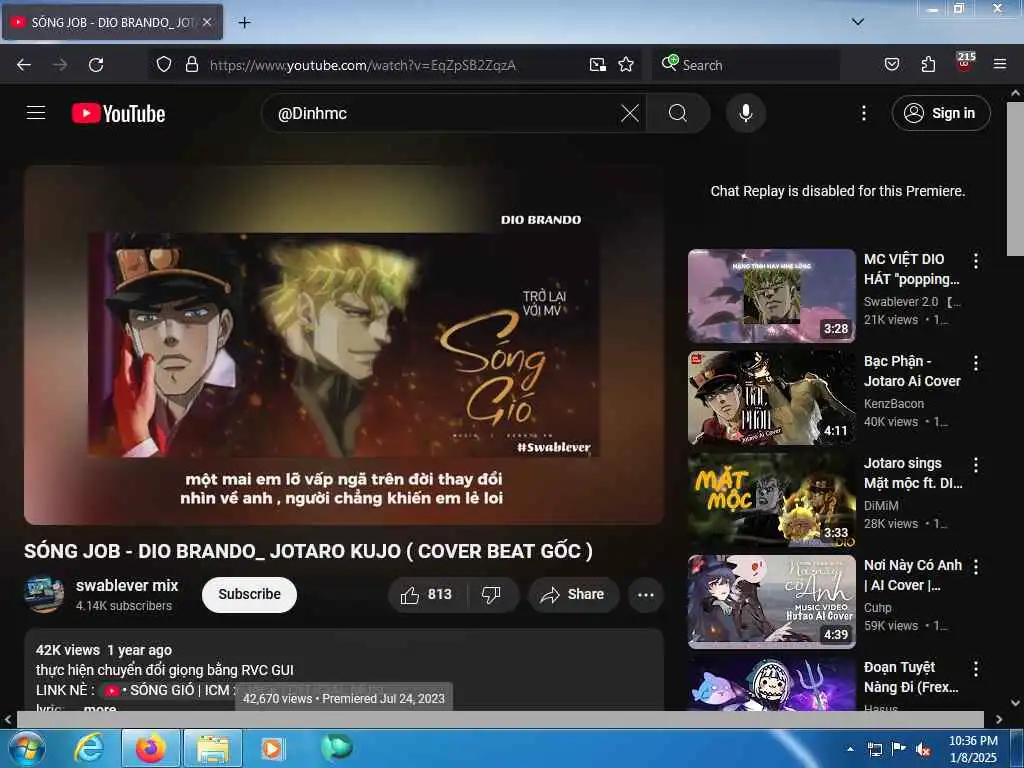Play the MC VIỆT DIO HÁT thumbnail
Screen dimensions: 1024x768
(x=771, y=296)
